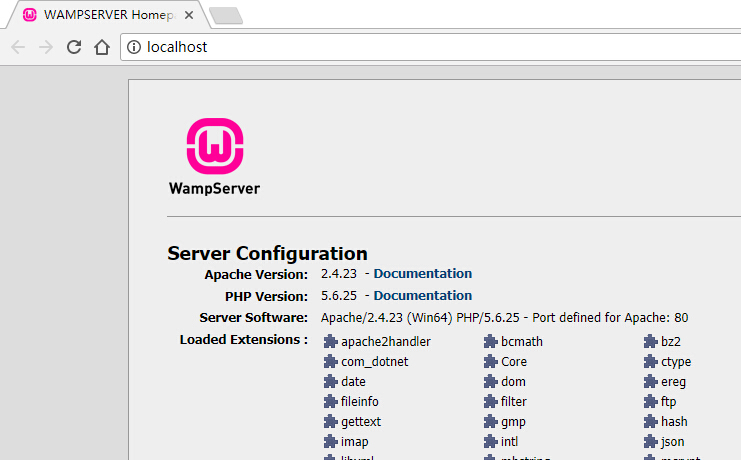
Task: Click the ctype extension puzzle icon
Action: pyautogui.click(x=650, y=362)
